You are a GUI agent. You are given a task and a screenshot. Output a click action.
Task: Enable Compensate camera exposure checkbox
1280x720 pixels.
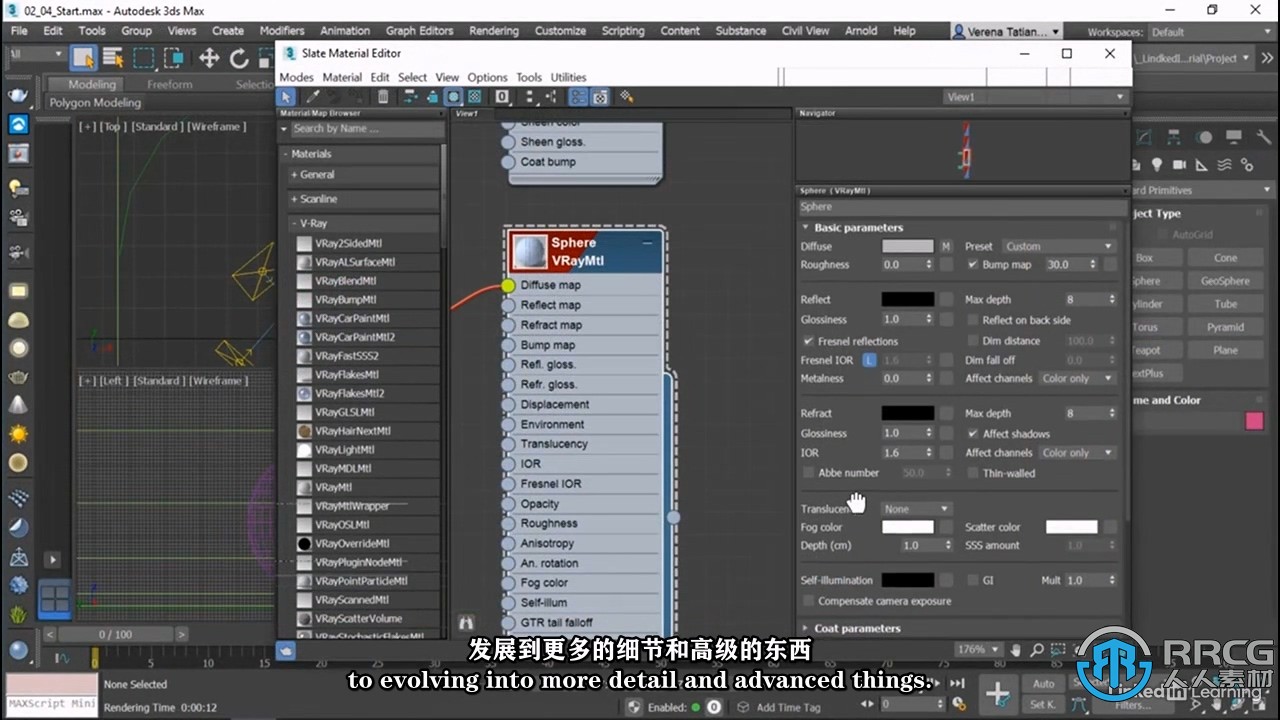(808, 601)
